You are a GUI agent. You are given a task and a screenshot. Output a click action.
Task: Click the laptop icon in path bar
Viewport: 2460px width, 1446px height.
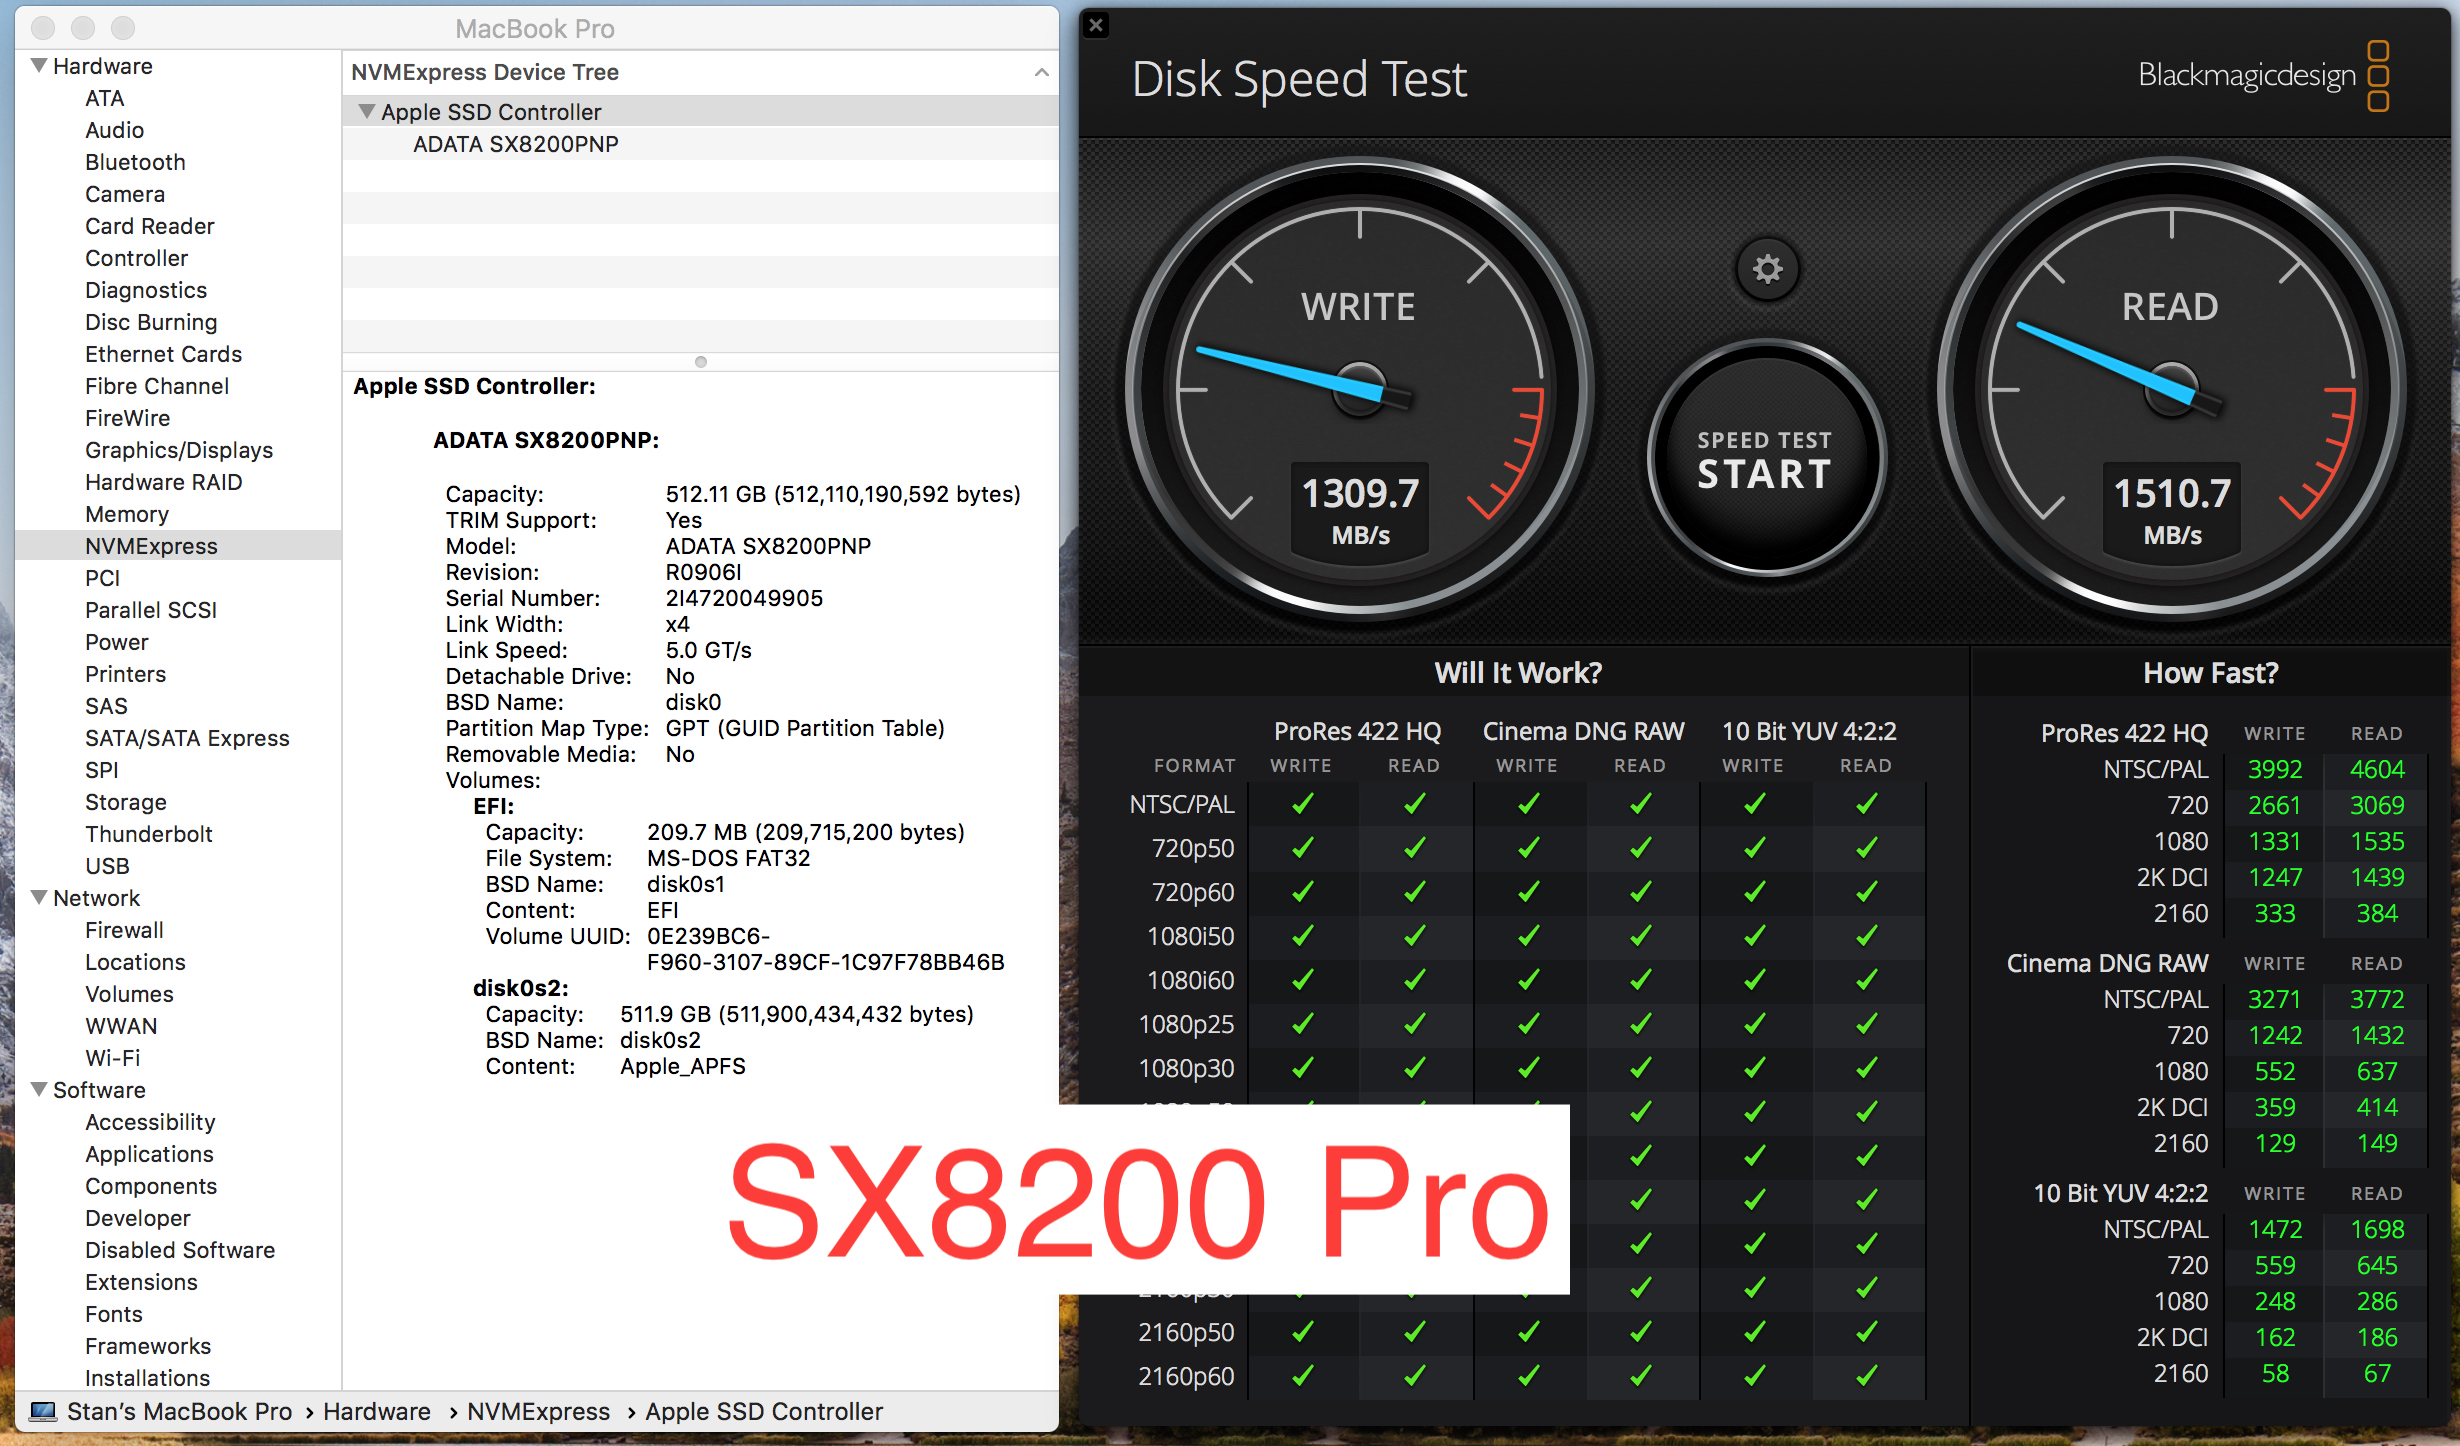(43, 1411)
